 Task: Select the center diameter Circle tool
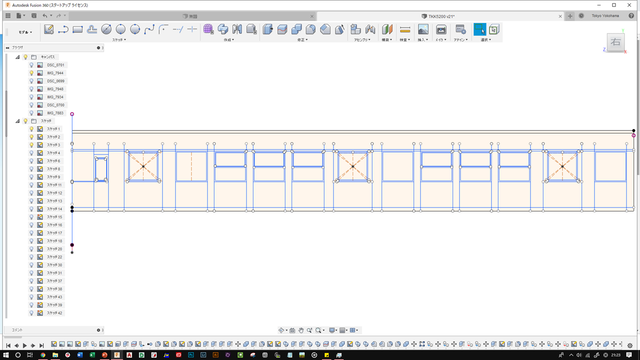pos(107,29)
